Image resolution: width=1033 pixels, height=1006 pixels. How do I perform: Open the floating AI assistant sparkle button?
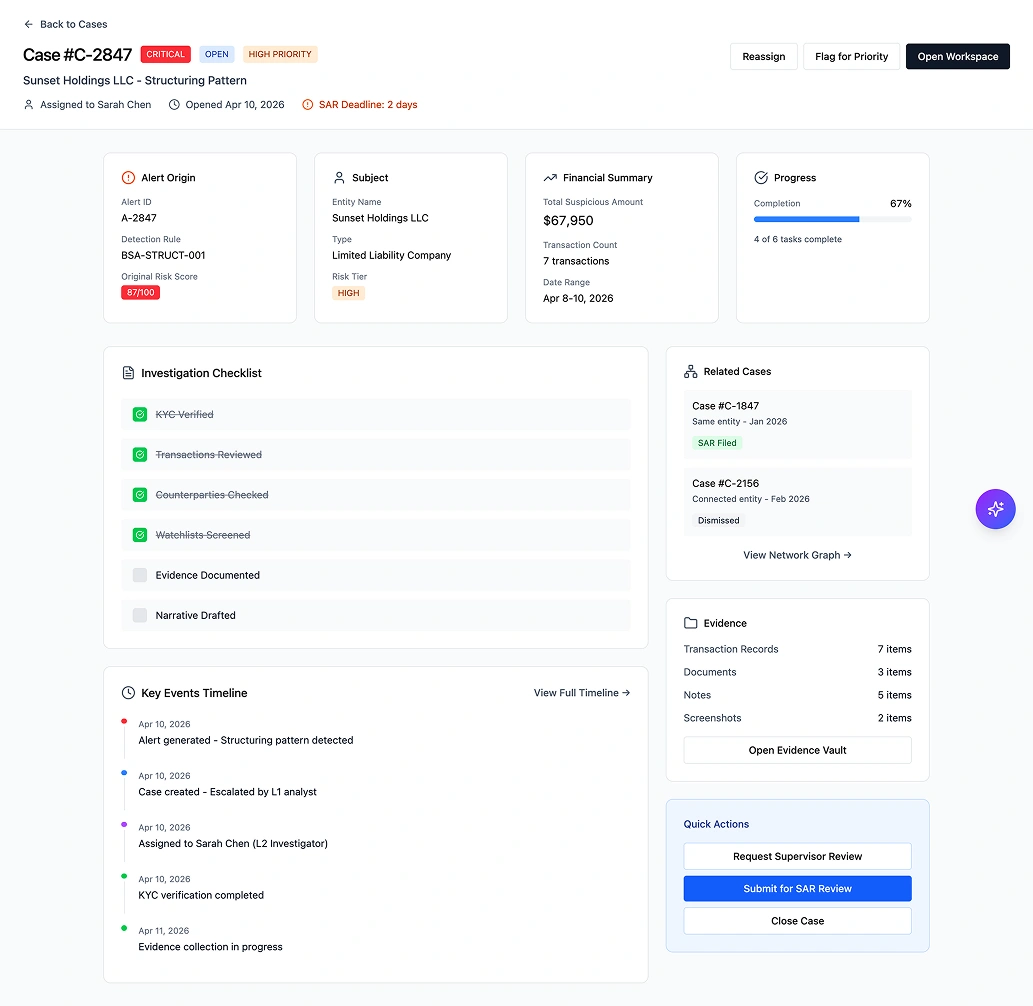point(995,509)
